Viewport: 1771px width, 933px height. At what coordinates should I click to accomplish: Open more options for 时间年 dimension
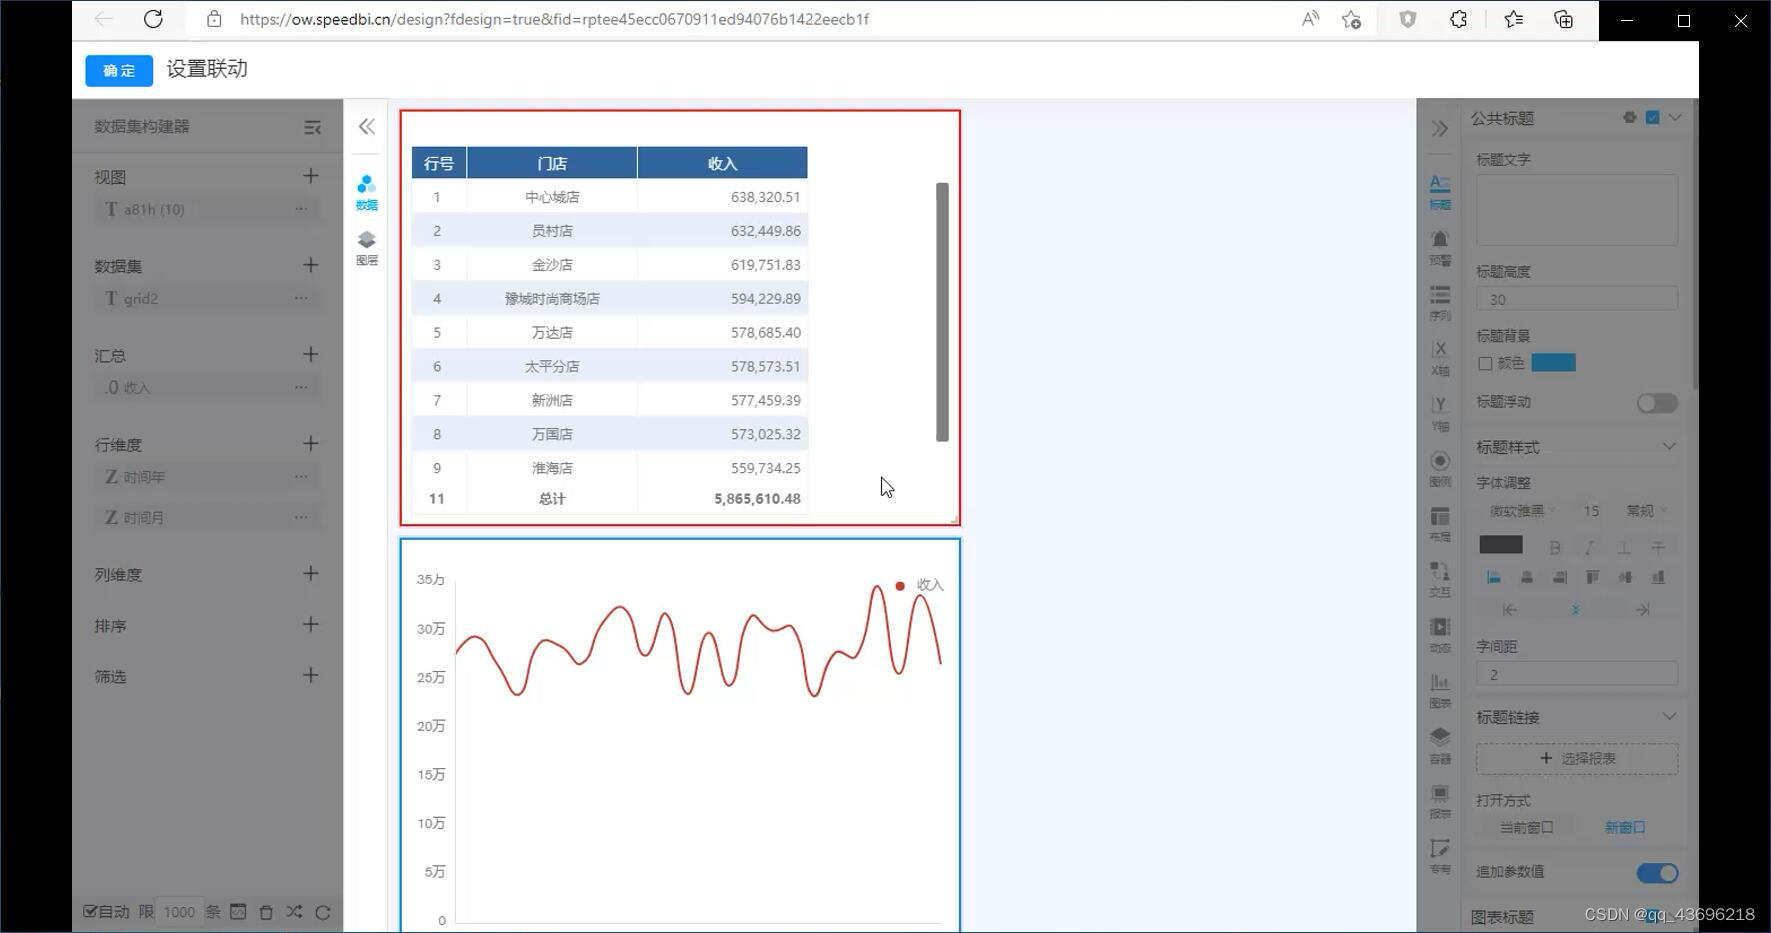tap(301, 477)
